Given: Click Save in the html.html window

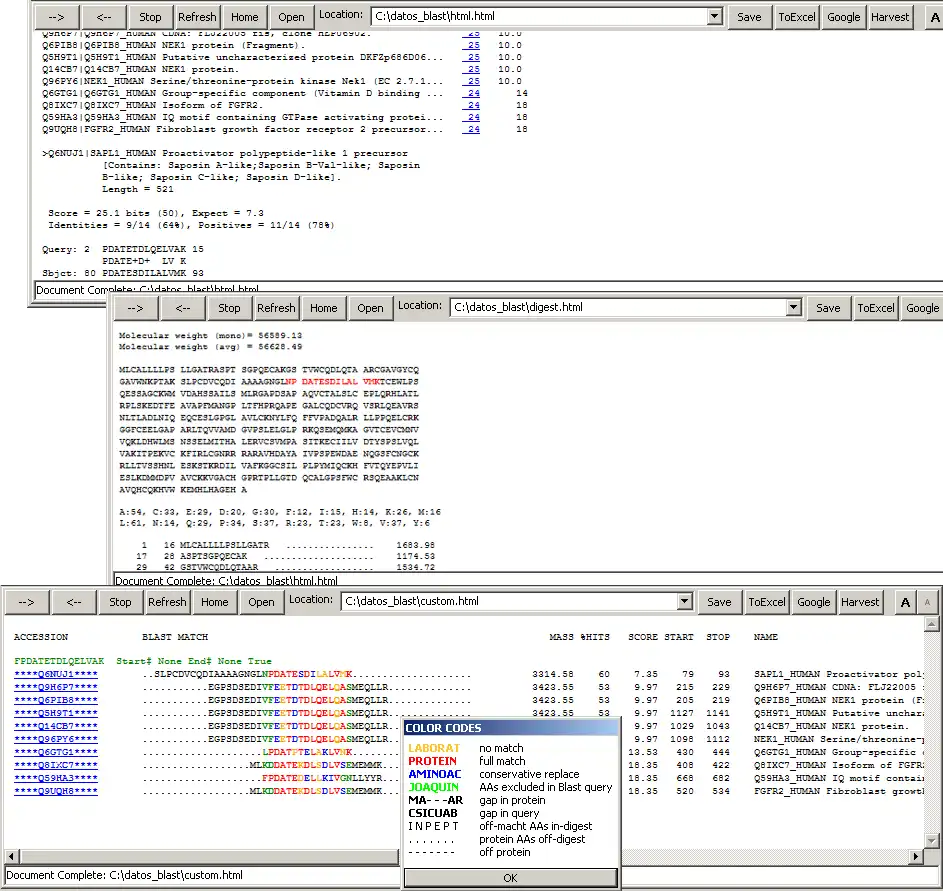Looking at the screenshot, I should tap(749, 16).
